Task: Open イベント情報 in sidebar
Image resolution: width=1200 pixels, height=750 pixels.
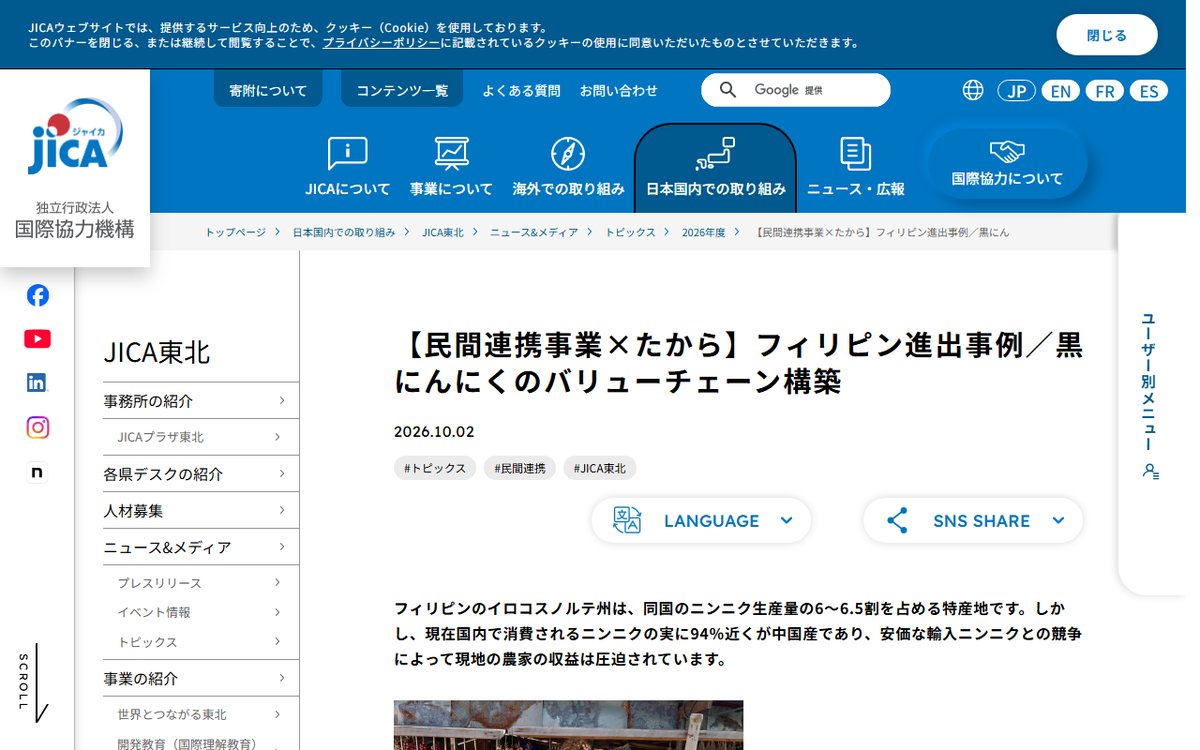Action: [x=201, y=612]
